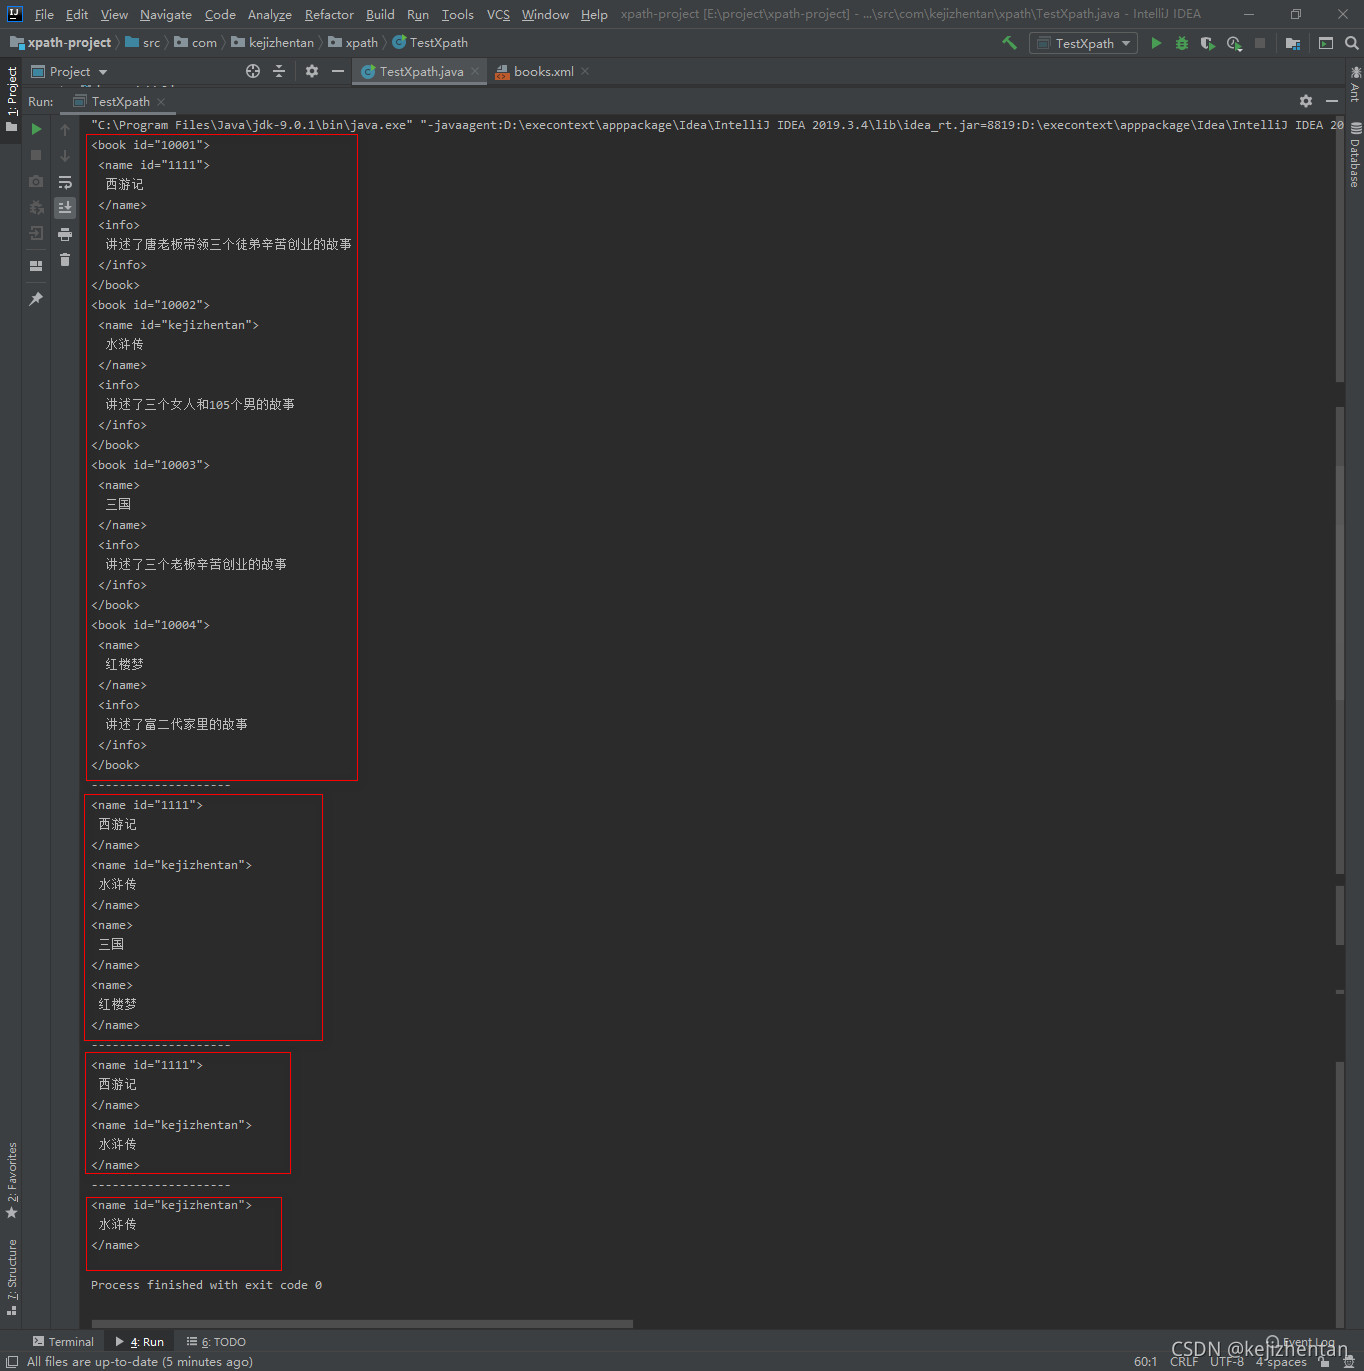Click the tool window quick-access icon in status bar
The image size is (1364, 1371).
[12, 1362]
